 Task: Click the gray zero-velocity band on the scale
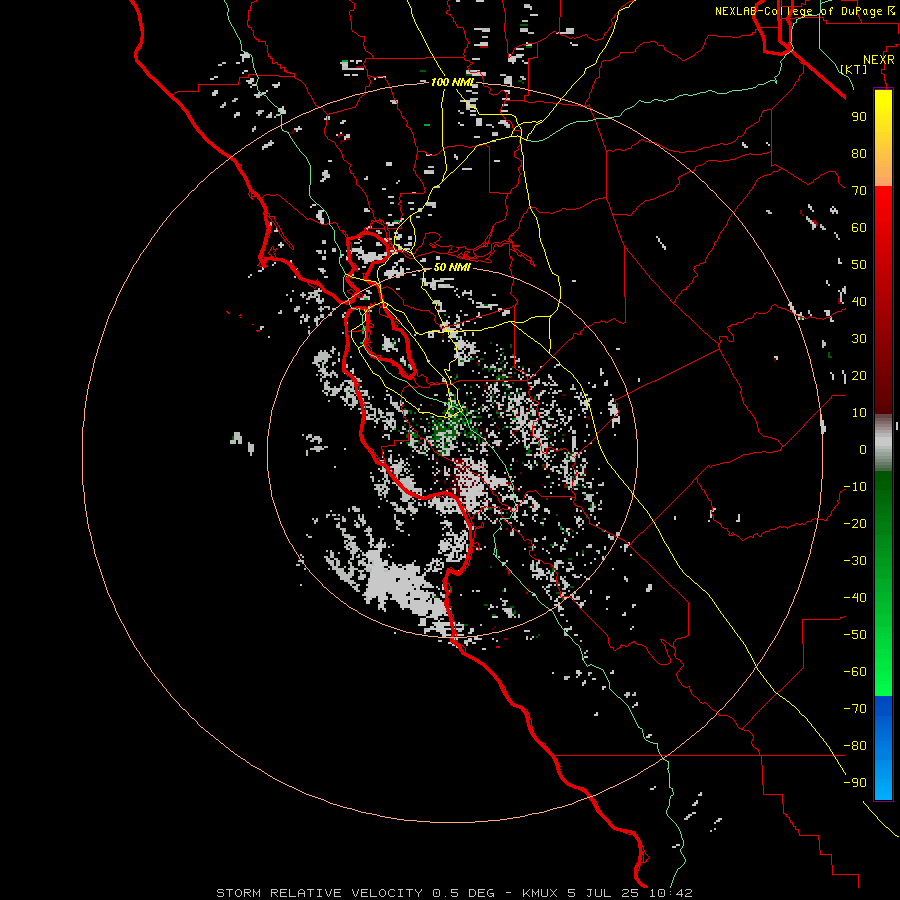pyautogui.click(x=883, y=443)
